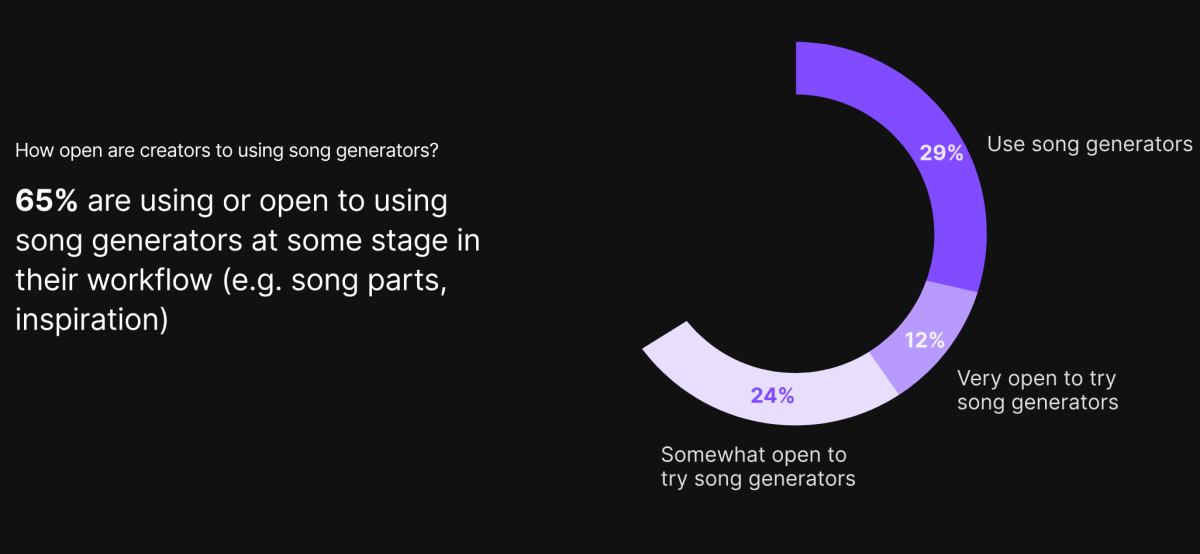This screenshot has height=554, width=1200.
Task: Click the "Very open to try song generators" label
Action: pyautogui.click(x=1037, y=391)
